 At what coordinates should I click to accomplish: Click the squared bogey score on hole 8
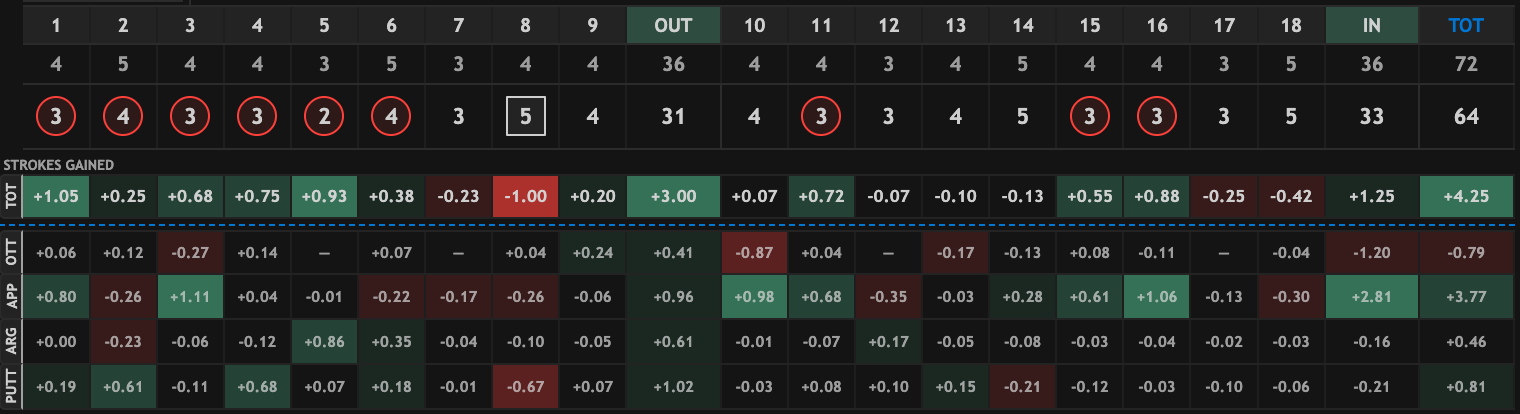525,117
